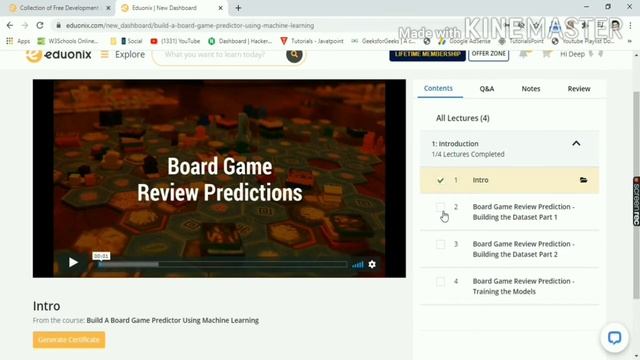Image resolution: width=640 pixels, height=360 pixels.
Task: Click the page vertical scrollbar
Action: coord(636,196)
